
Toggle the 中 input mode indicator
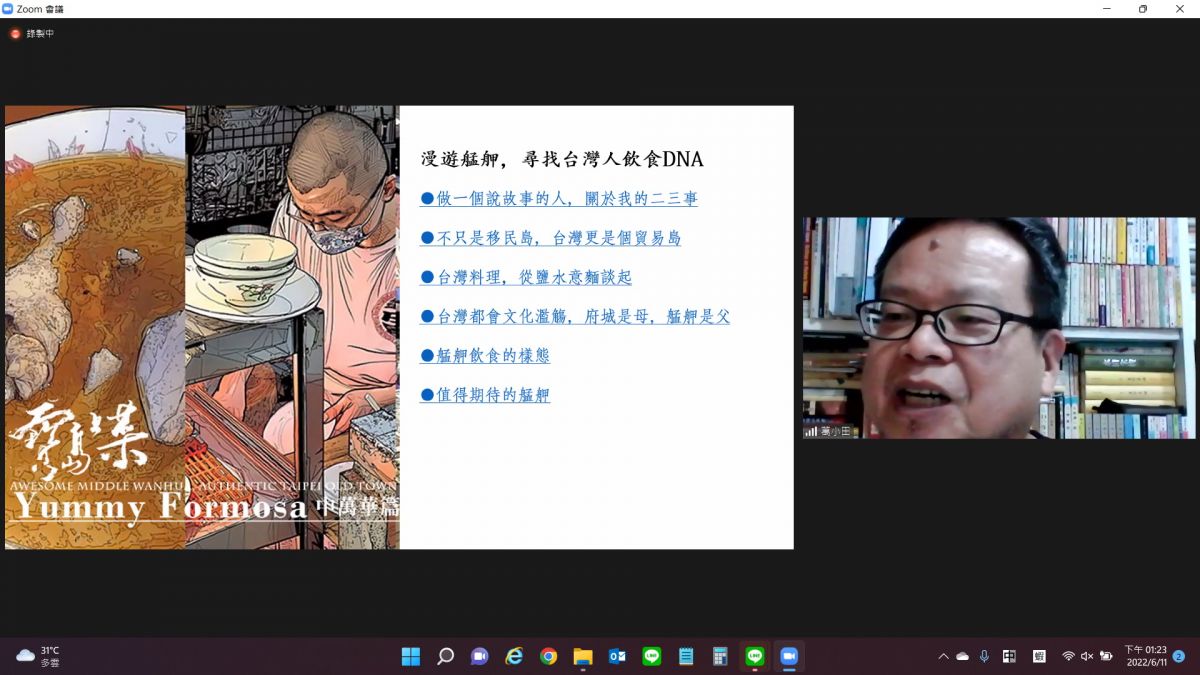pos(1009,656)
